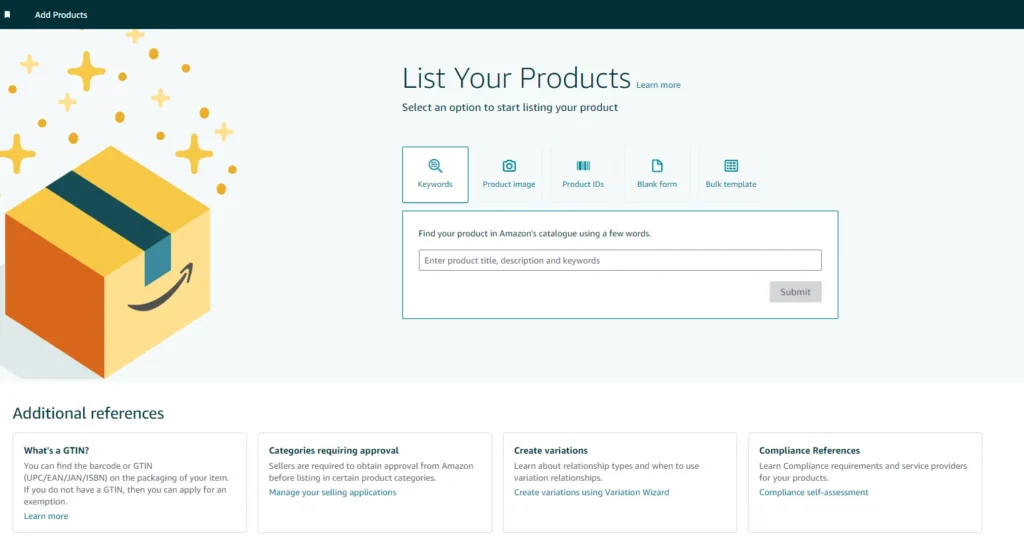The width and height of the screenshot is (1024, 554).
Task: Click the Create variations heading
Action: (551, 450)
